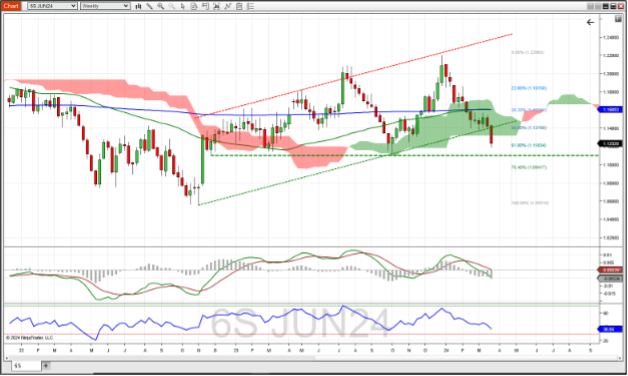Click the 50.00% Fibonacci level label
The width and height of the screenshot is (628, 376).
529,128
